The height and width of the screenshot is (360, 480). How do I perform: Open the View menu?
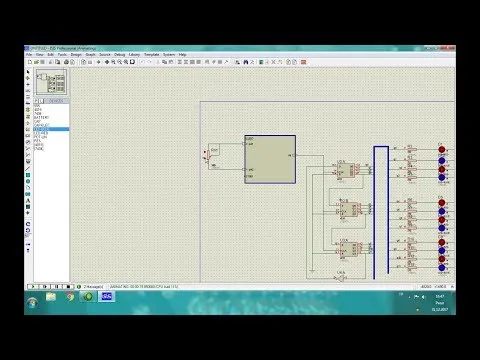40,54
